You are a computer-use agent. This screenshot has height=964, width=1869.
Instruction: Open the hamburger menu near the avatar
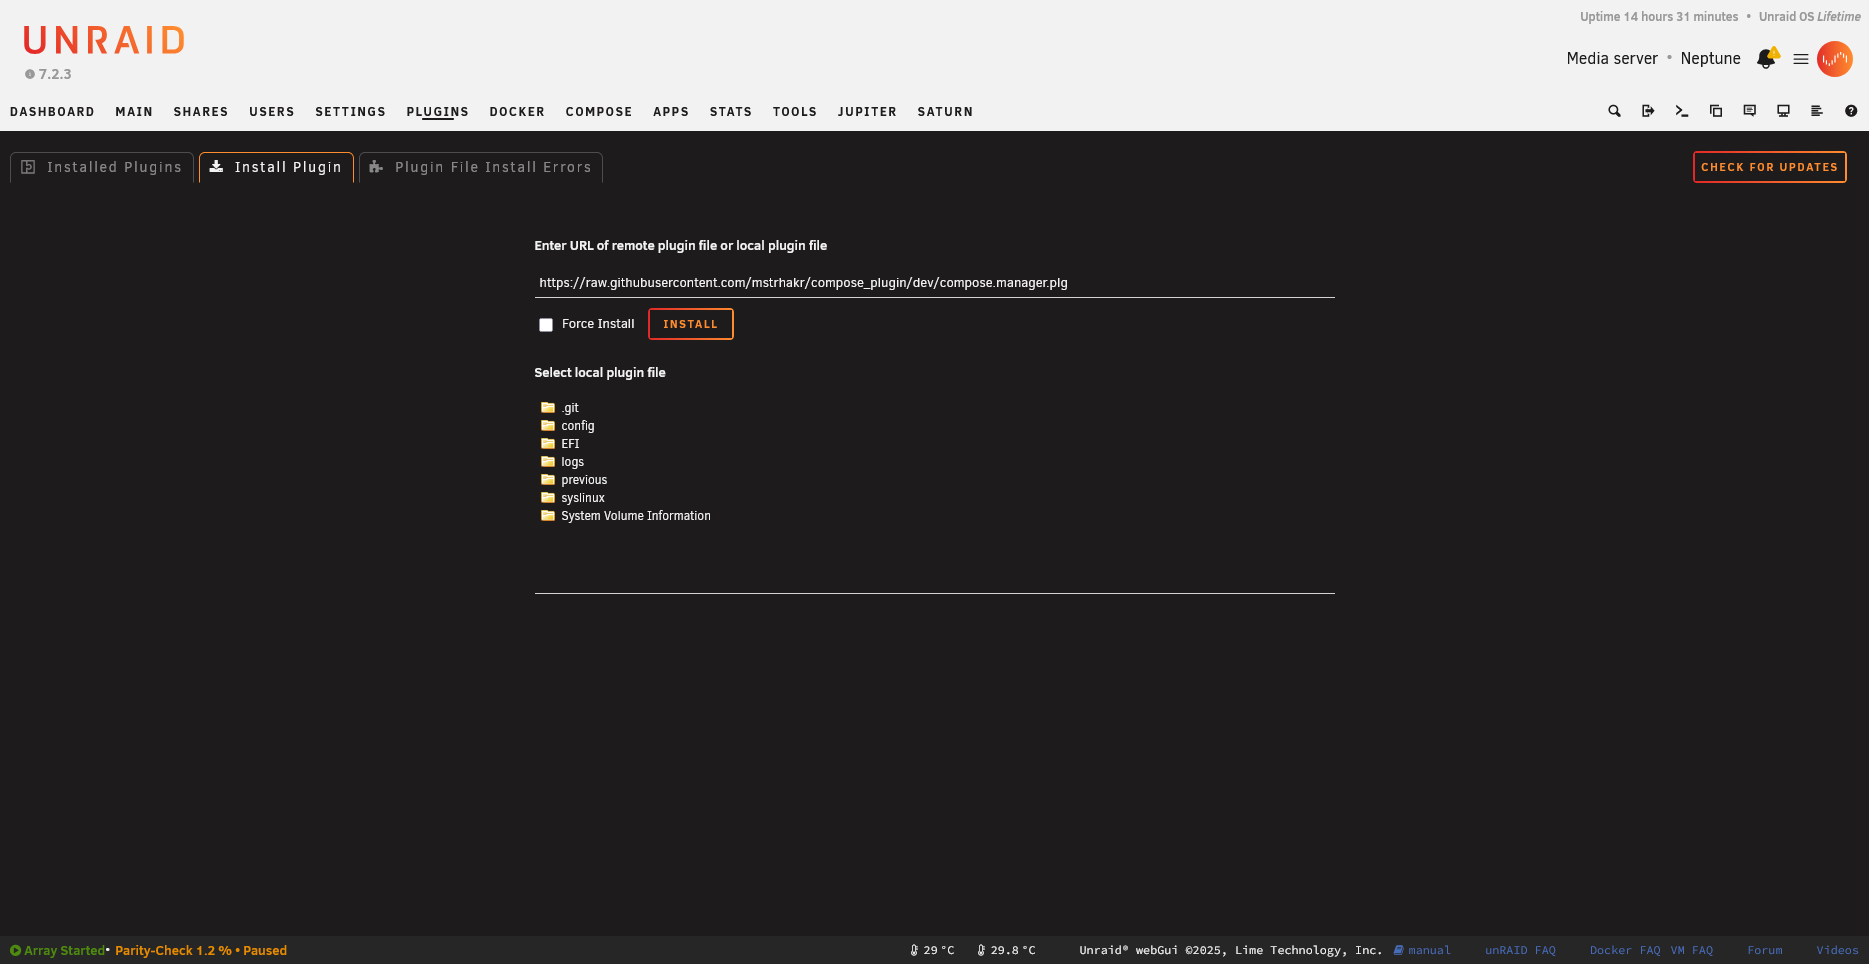[x=1800, y=59]
